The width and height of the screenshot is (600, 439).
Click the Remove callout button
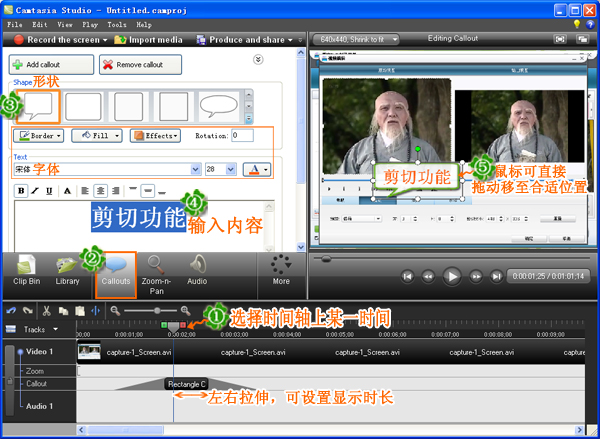[x=140, y=64]
